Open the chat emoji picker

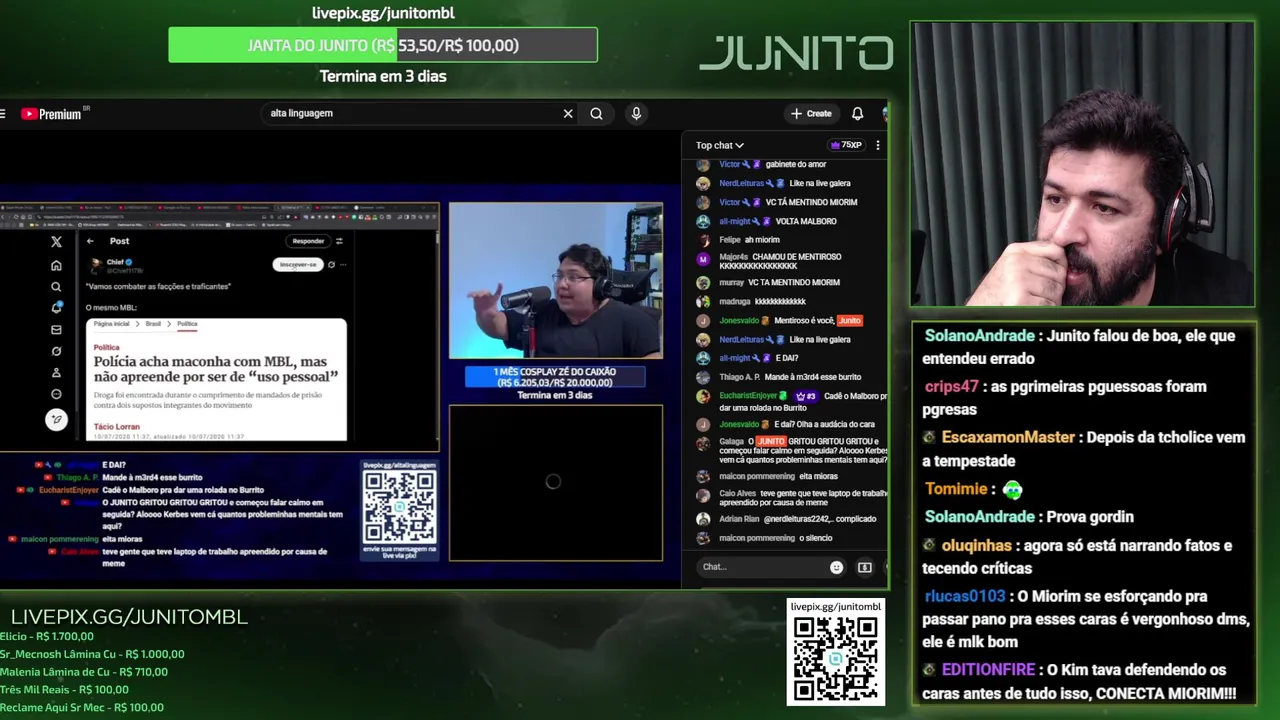836,567
